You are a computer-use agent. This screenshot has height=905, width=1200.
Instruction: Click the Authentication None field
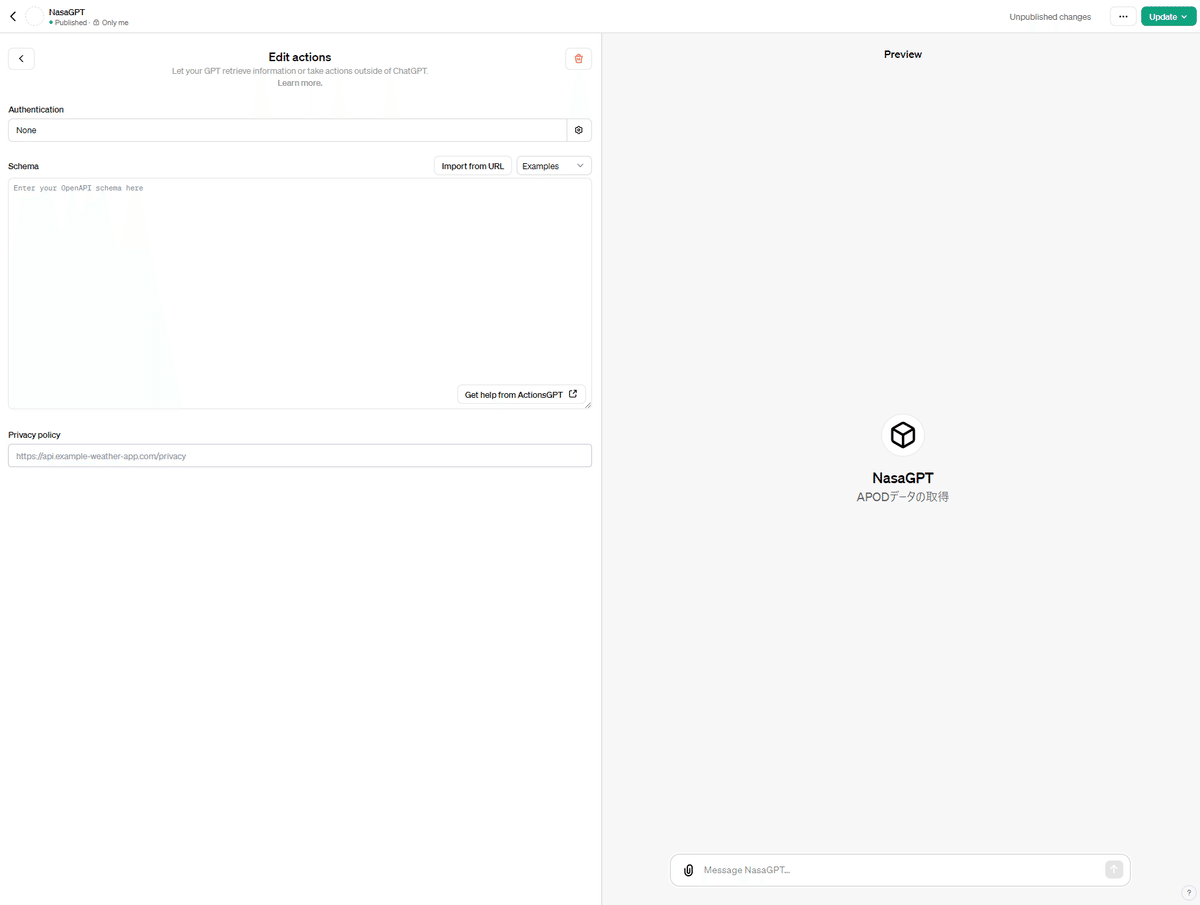point(287,130)
